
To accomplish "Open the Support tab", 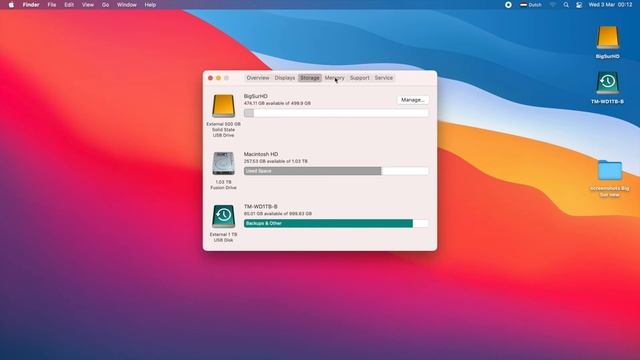I will point(359,78).
